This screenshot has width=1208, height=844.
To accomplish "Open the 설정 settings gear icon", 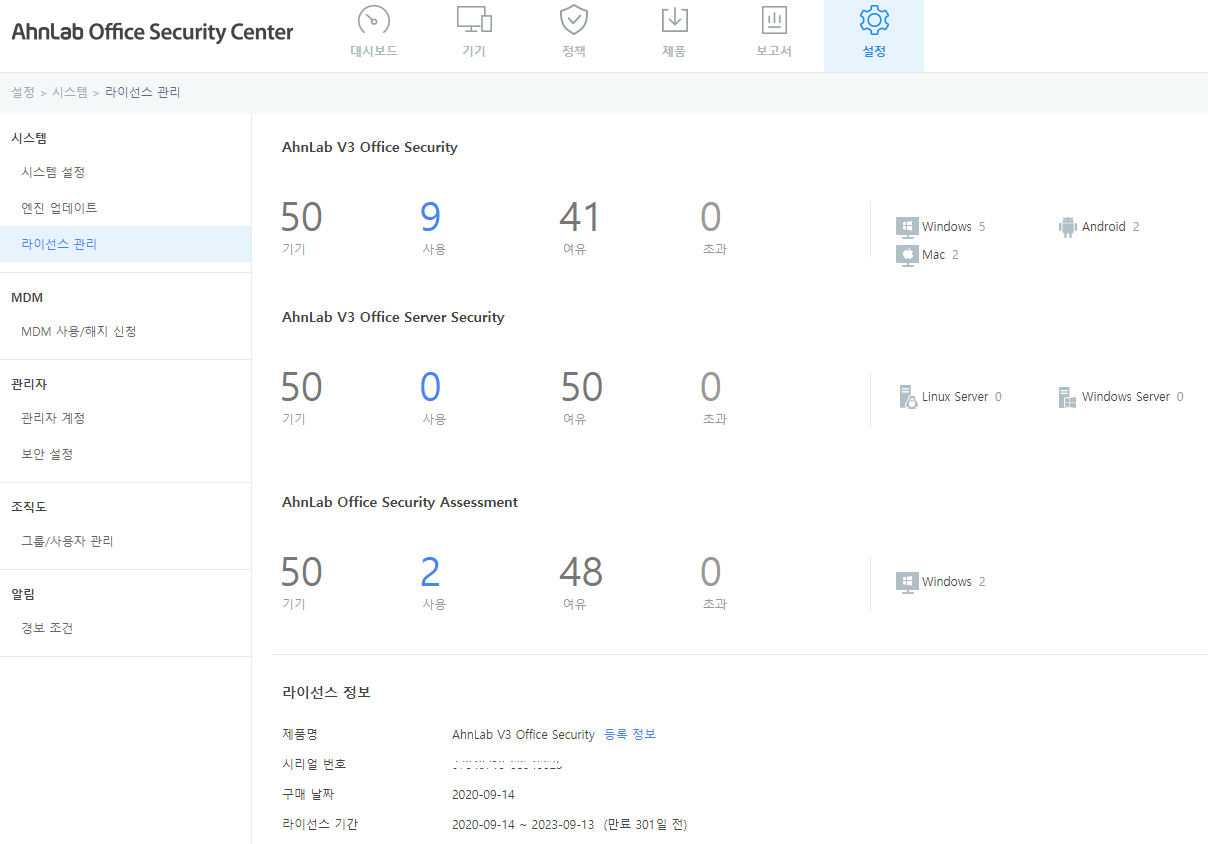I will (x=874, y=20).
